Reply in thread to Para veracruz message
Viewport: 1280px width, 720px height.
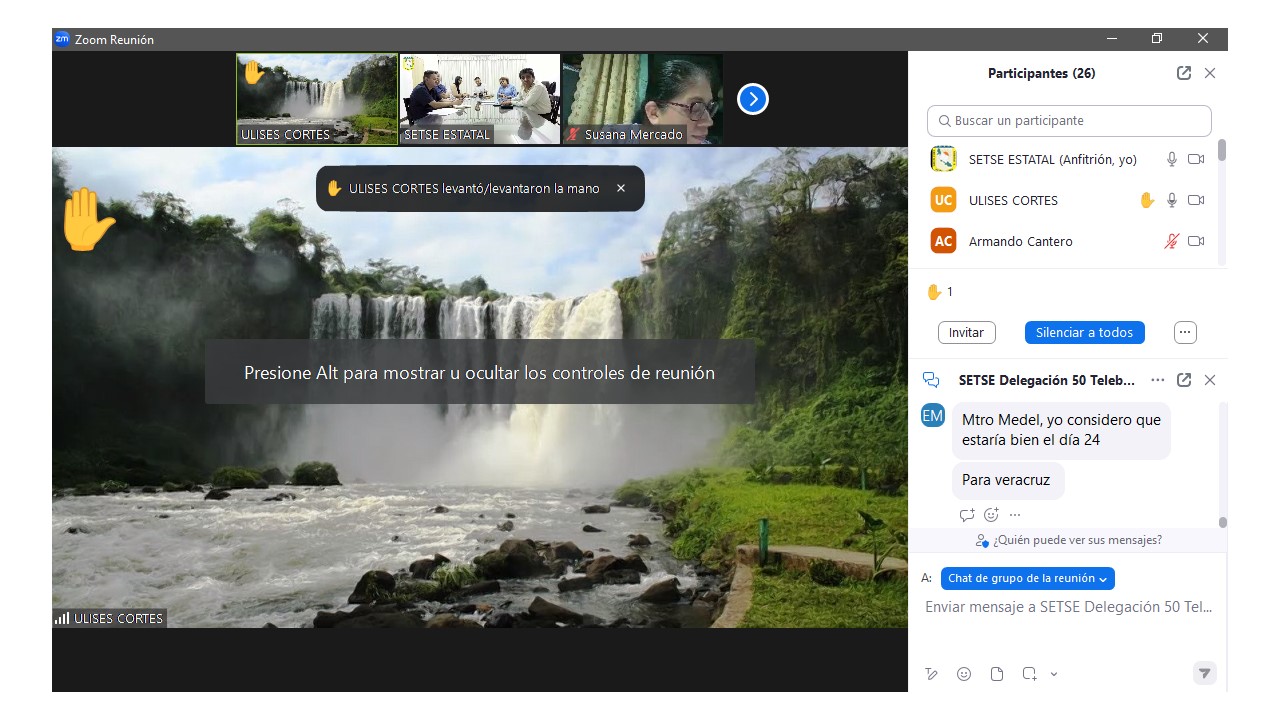tap(967, 515)
